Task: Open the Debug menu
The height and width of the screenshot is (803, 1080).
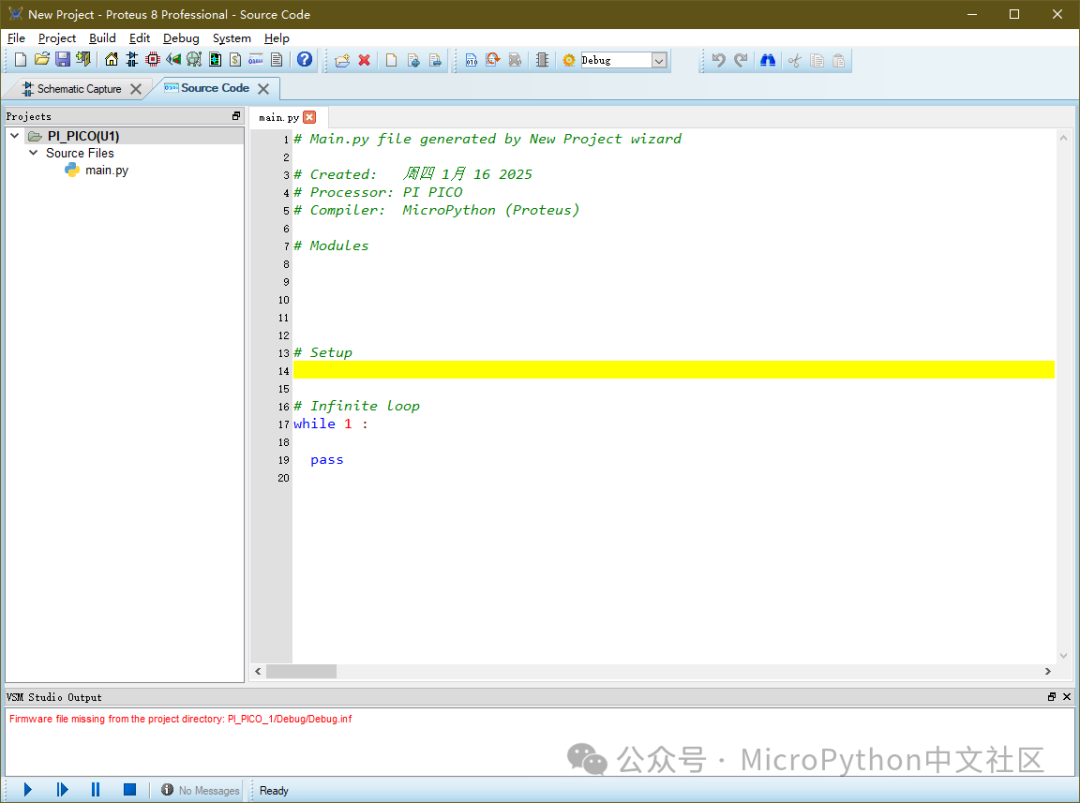Action: tap(181, 38)
